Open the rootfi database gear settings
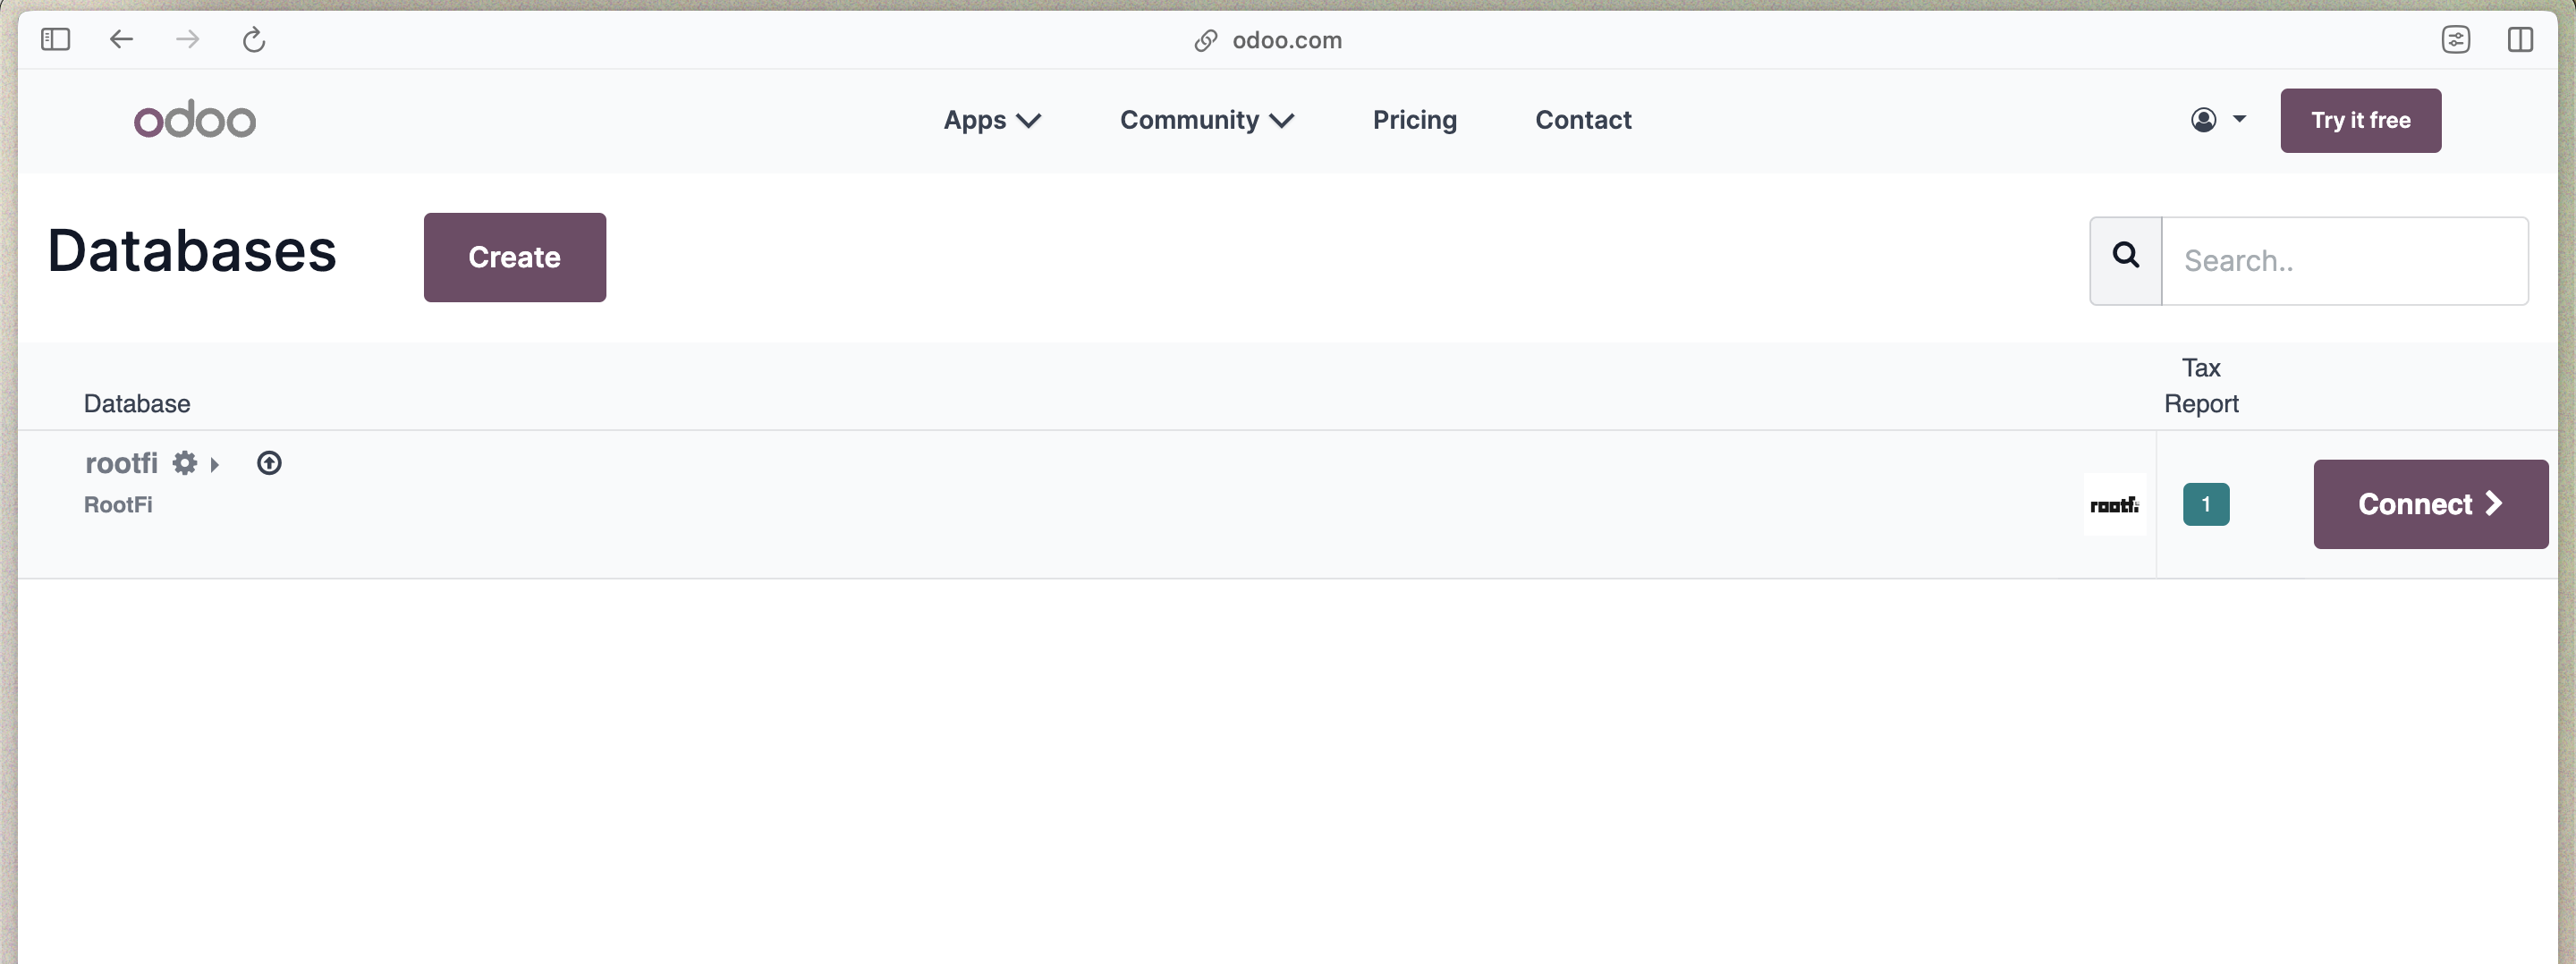This screenshot has width=2576, height=964. point(185,463)
